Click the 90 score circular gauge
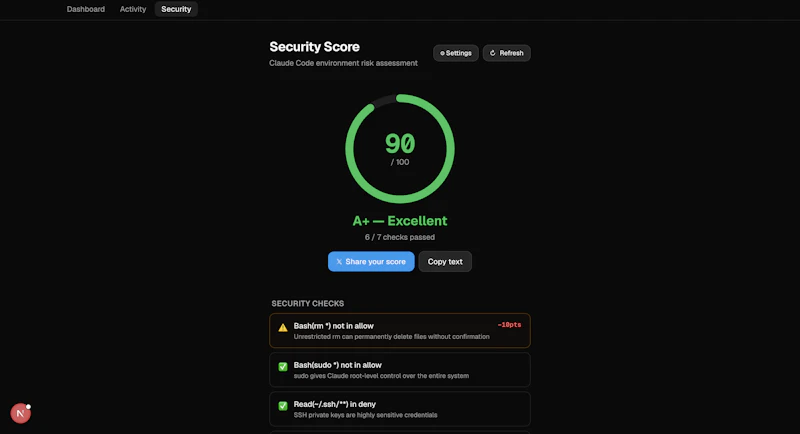800x434 pixels. click(399, 148)
